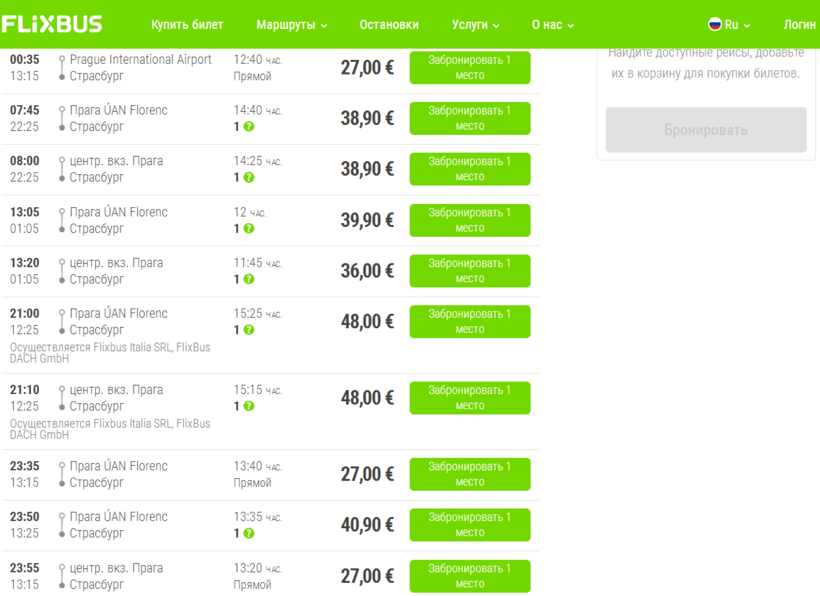Open the Ru language selector
This screenshot has height=596, width=820.
[x=730, y=25]
